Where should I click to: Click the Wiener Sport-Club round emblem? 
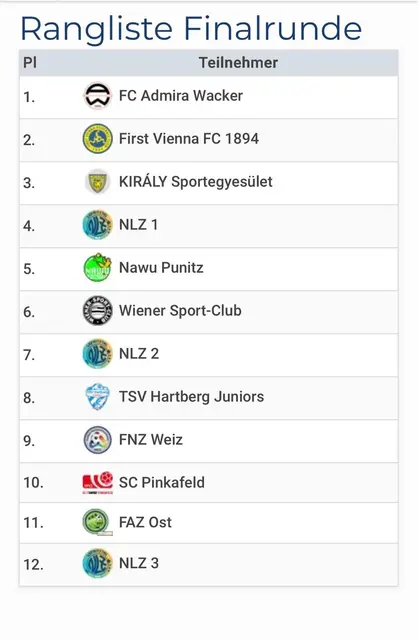pyautogui.click(x=97, y=311)
